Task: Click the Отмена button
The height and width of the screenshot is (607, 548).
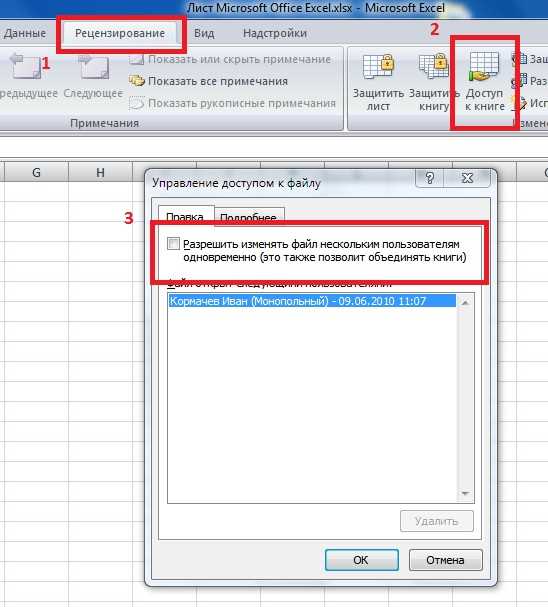Action: [445, 560]
